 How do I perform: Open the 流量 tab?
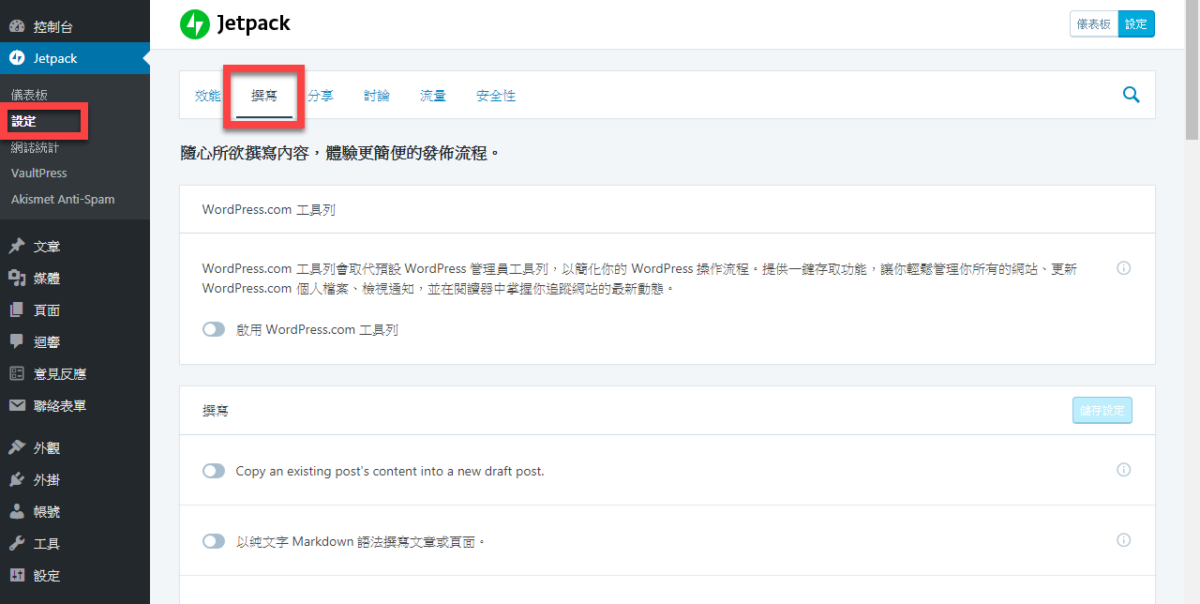(433, 96)
